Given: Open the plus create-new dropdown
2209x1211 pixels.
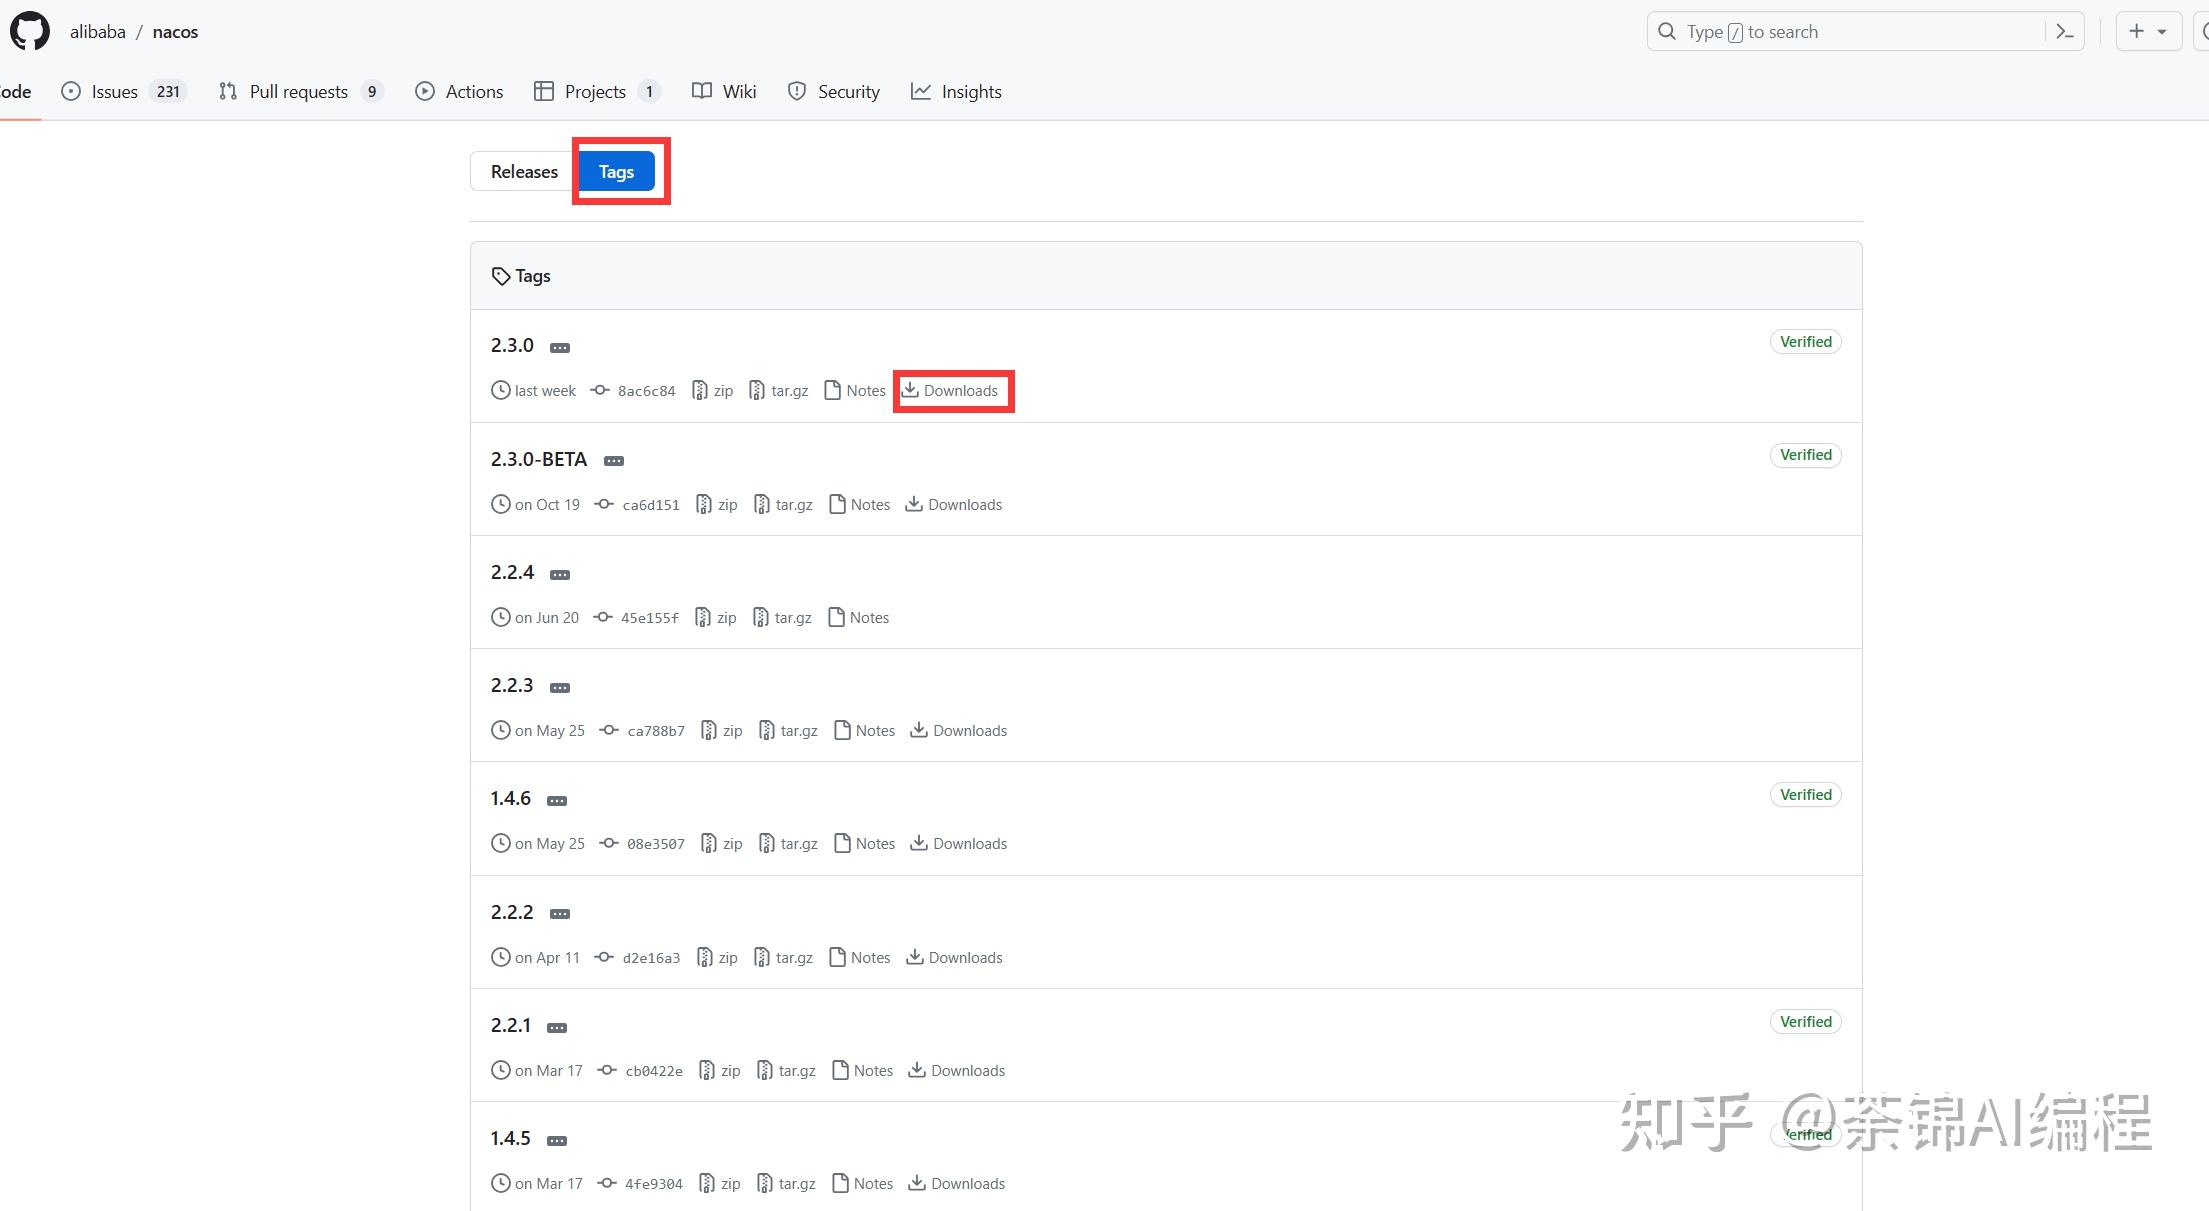Looking at the screenshot, I should click(x=2146, y=32).
